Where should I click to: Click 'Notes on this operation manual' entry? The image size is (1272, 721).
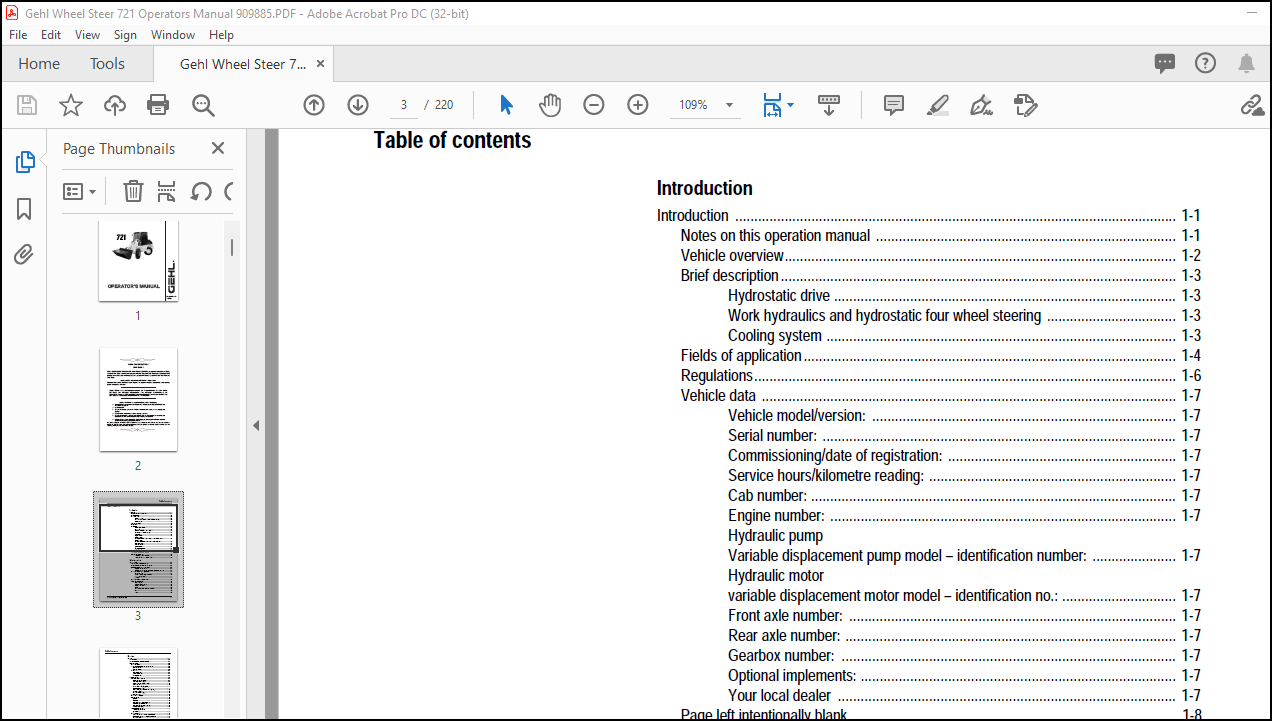point(775,236)
